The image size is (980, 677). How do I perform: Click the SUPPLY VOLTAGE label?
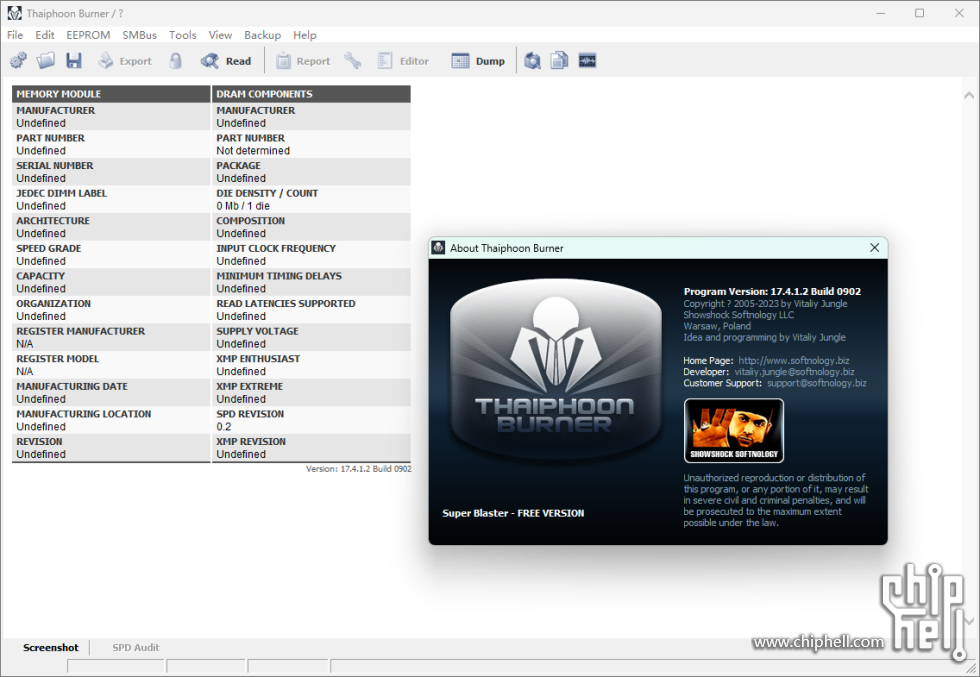[257, 331]
